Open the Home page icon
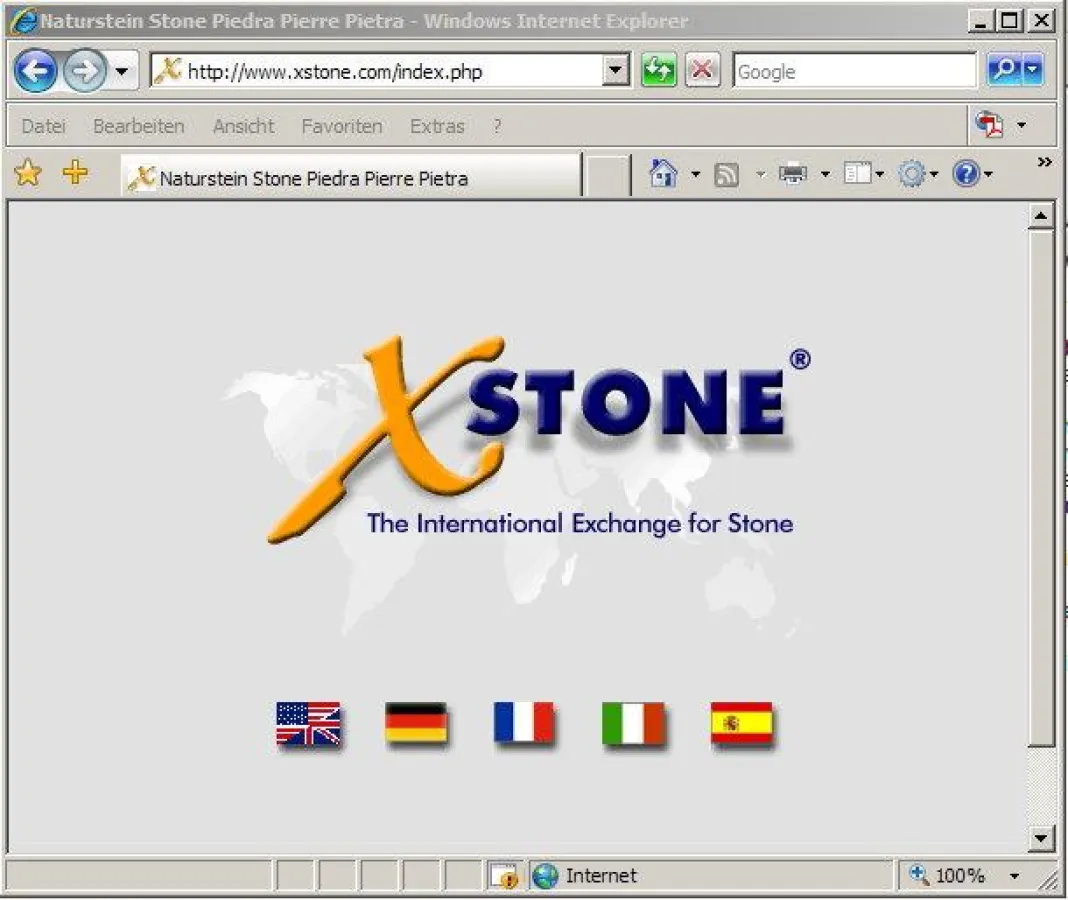Image resolution: width=1068 pixels, height=900 pixels. click(x=662, y=173)
